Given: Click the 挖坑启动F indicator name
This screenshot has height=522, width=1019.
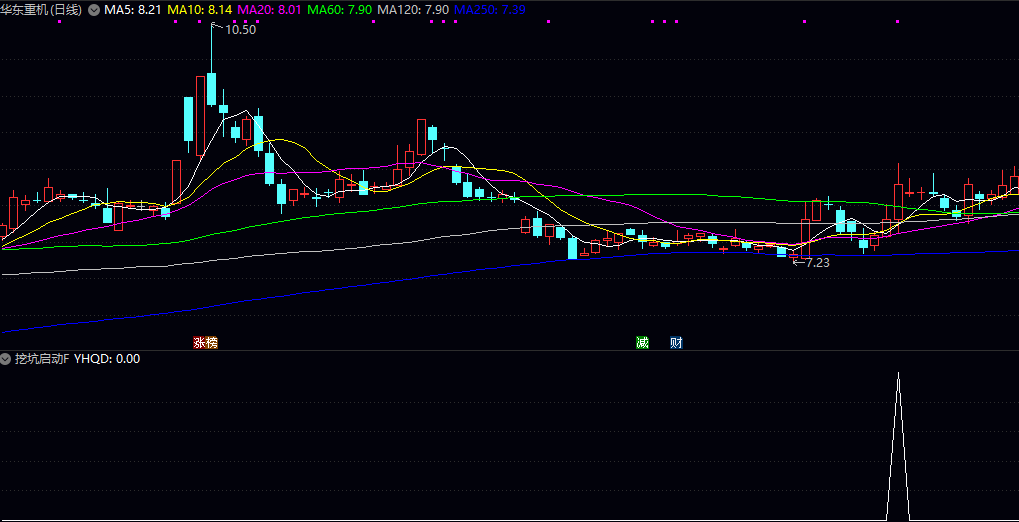Looking at the screenshot, I should pyautogui.click(x=41, y=358).
